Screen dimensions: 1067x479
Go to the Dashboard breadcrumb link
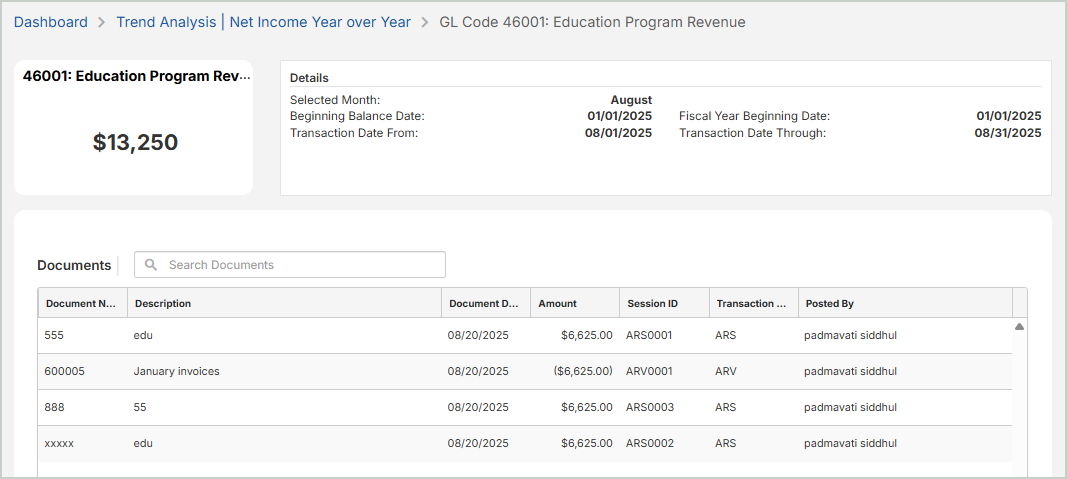pos(50,22)
